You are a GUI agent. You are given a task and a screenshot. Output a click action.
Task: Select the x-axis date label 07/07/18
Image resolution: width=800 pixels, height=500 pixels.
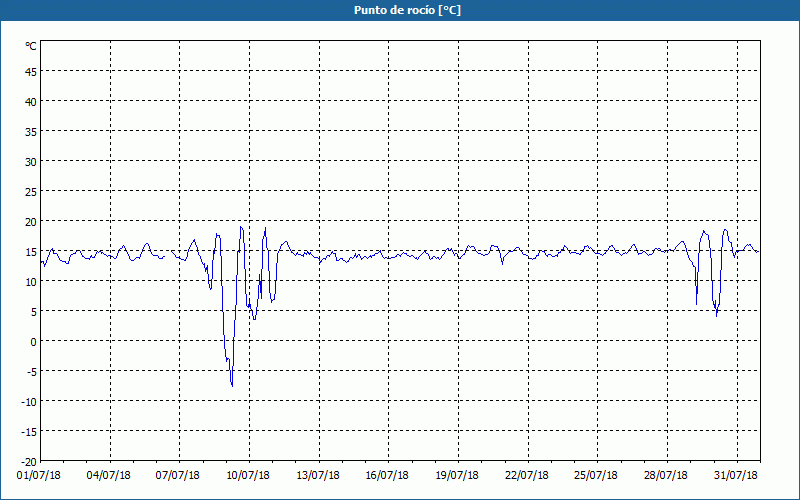(x=178, y=476)
